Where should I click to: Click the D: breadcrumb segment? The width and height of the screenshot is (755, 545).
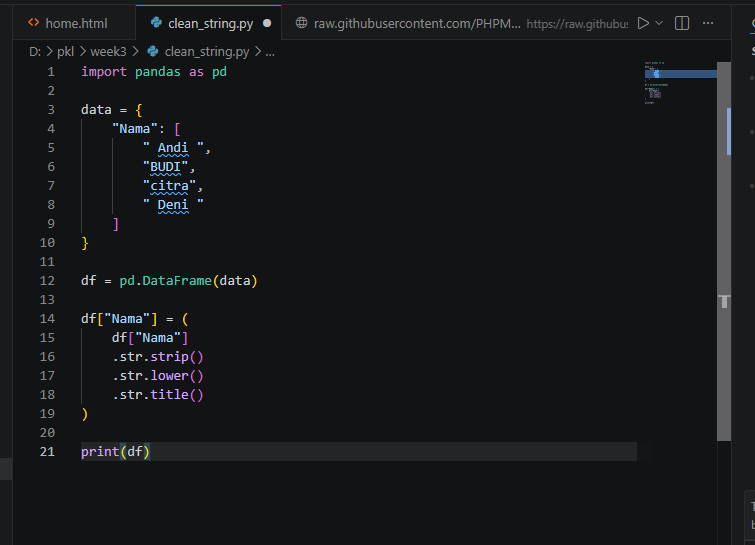pos(35,52)
